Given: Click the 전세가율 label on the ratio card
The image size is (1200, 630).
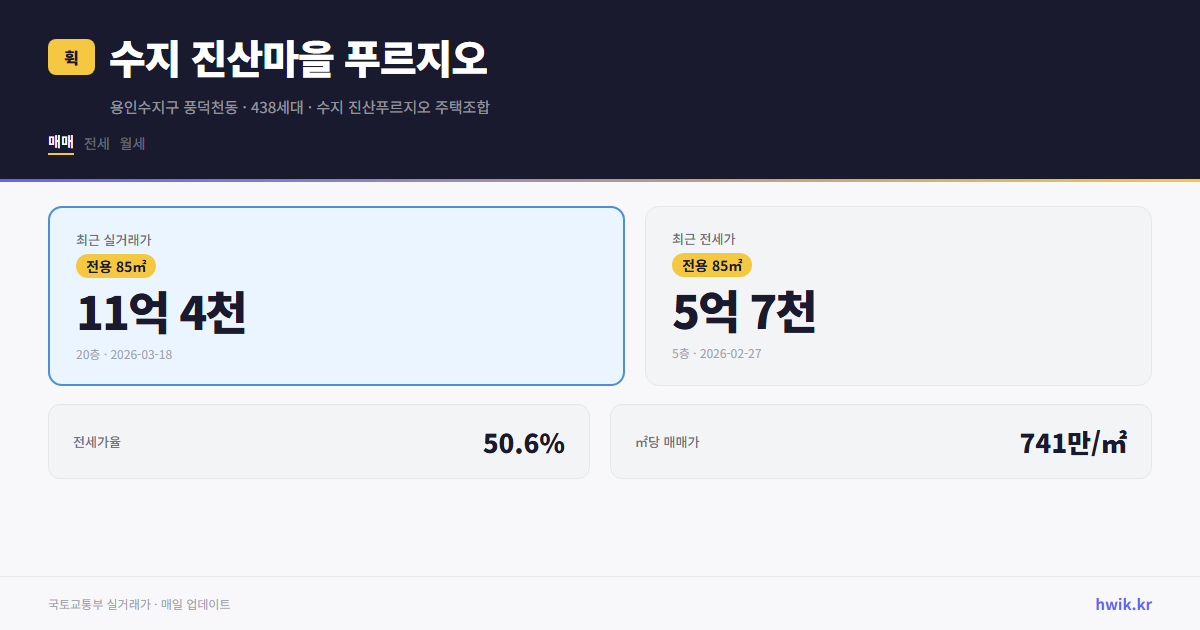Looking at the screenshot, I should (x=94, y=441).
